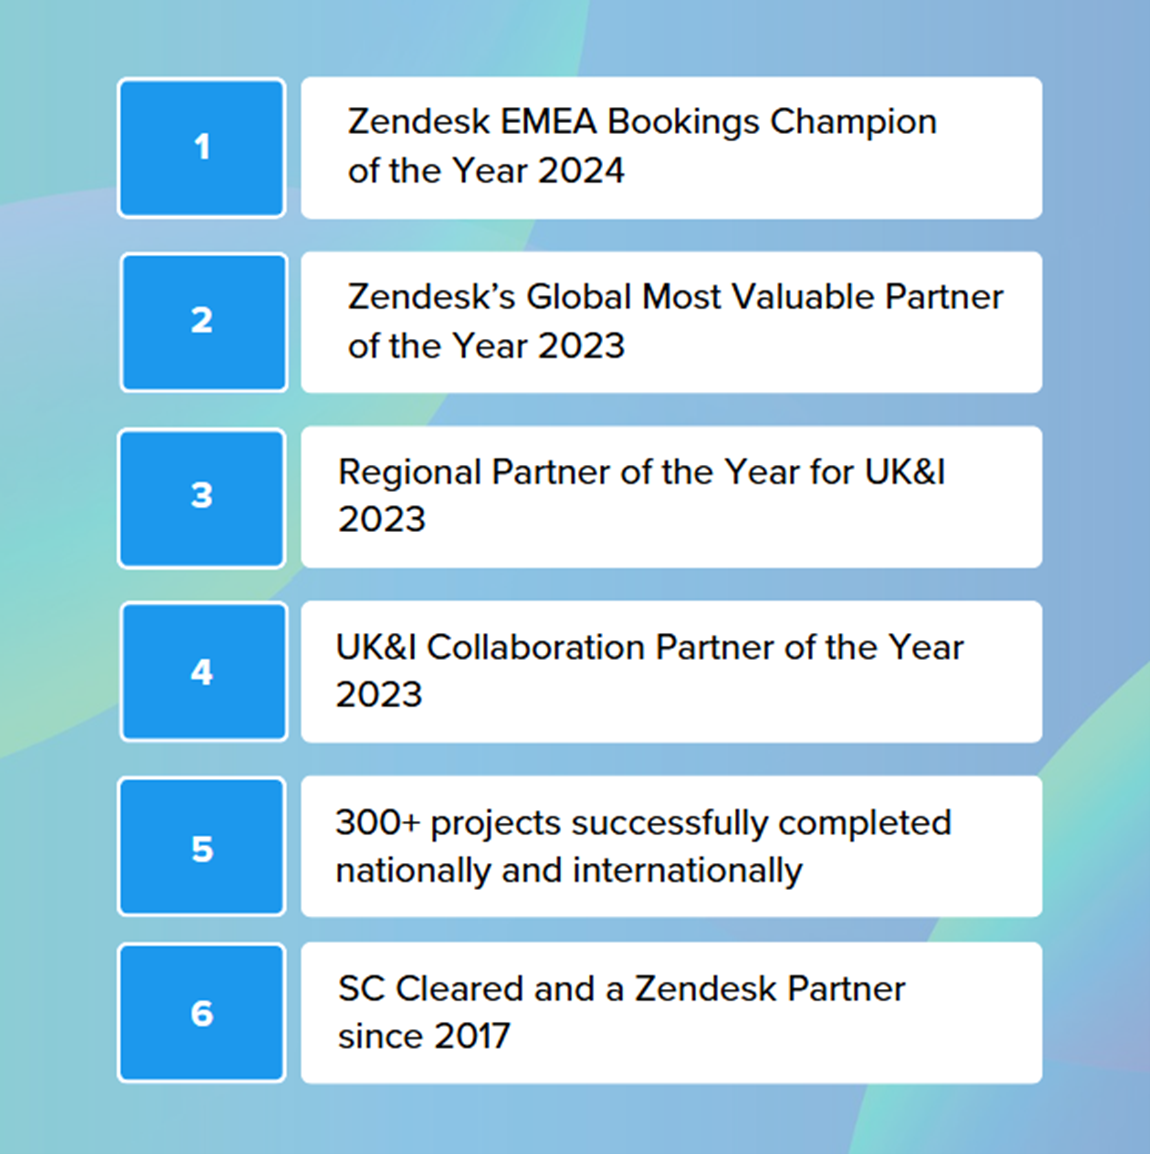
Task: Click the blue number 6 tile
Action: (x=202, y=1013)
